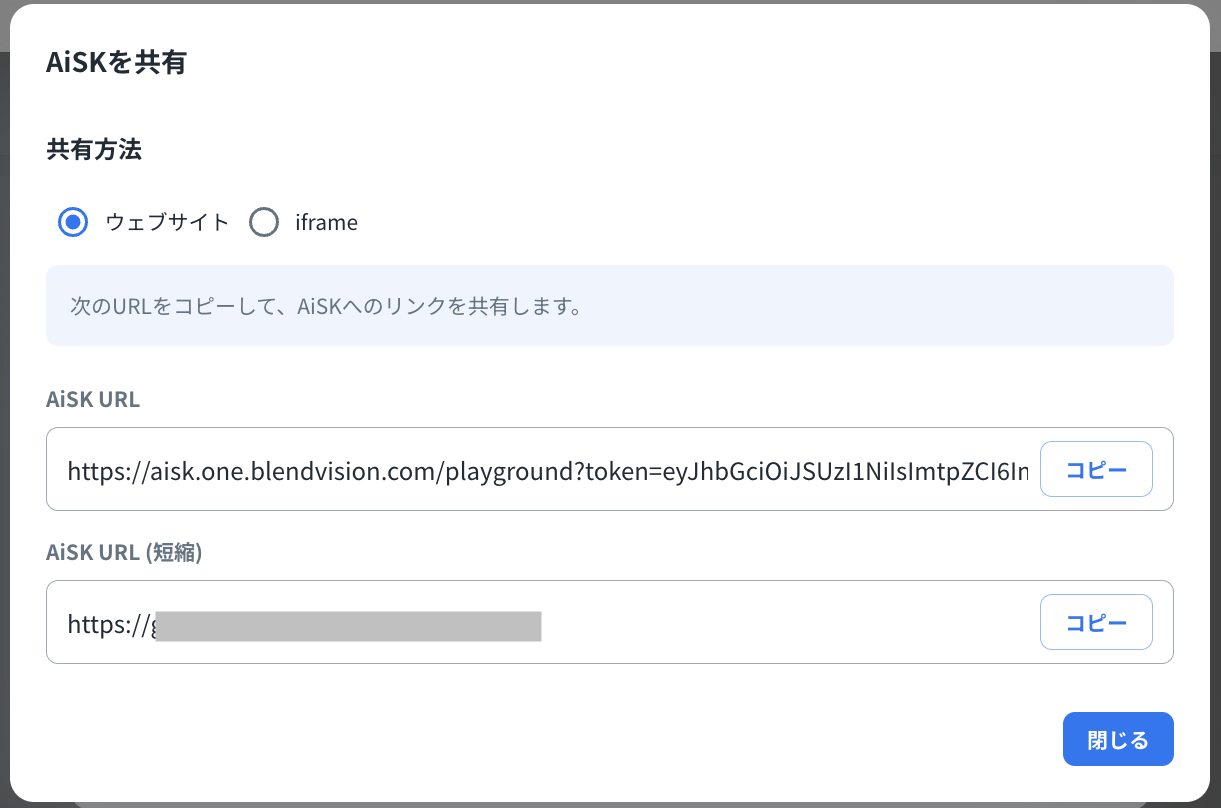Click the iframe option label text
Screen dimensions: 1221x808
click(x=326, y=222)
